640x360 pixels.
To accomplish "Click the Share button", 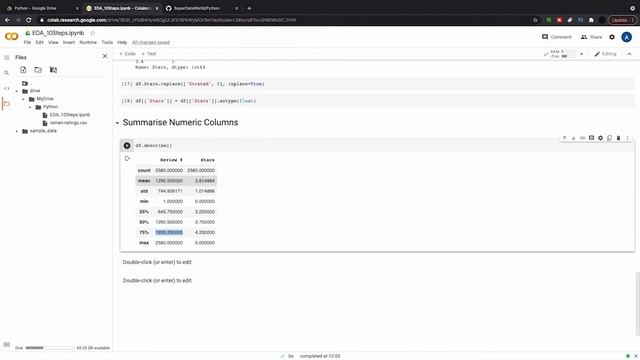I will coord(591,37).
